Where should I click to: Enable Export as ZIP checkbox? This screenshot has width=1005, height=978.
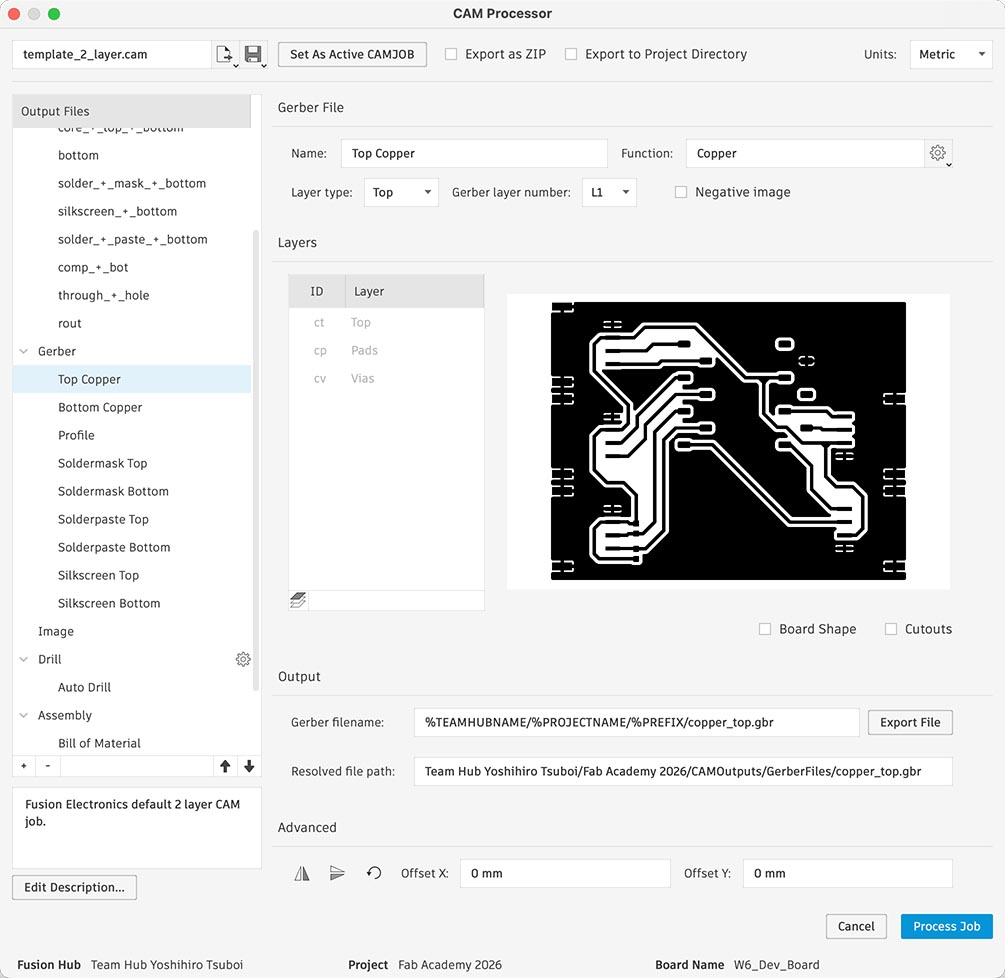[451, 54]
